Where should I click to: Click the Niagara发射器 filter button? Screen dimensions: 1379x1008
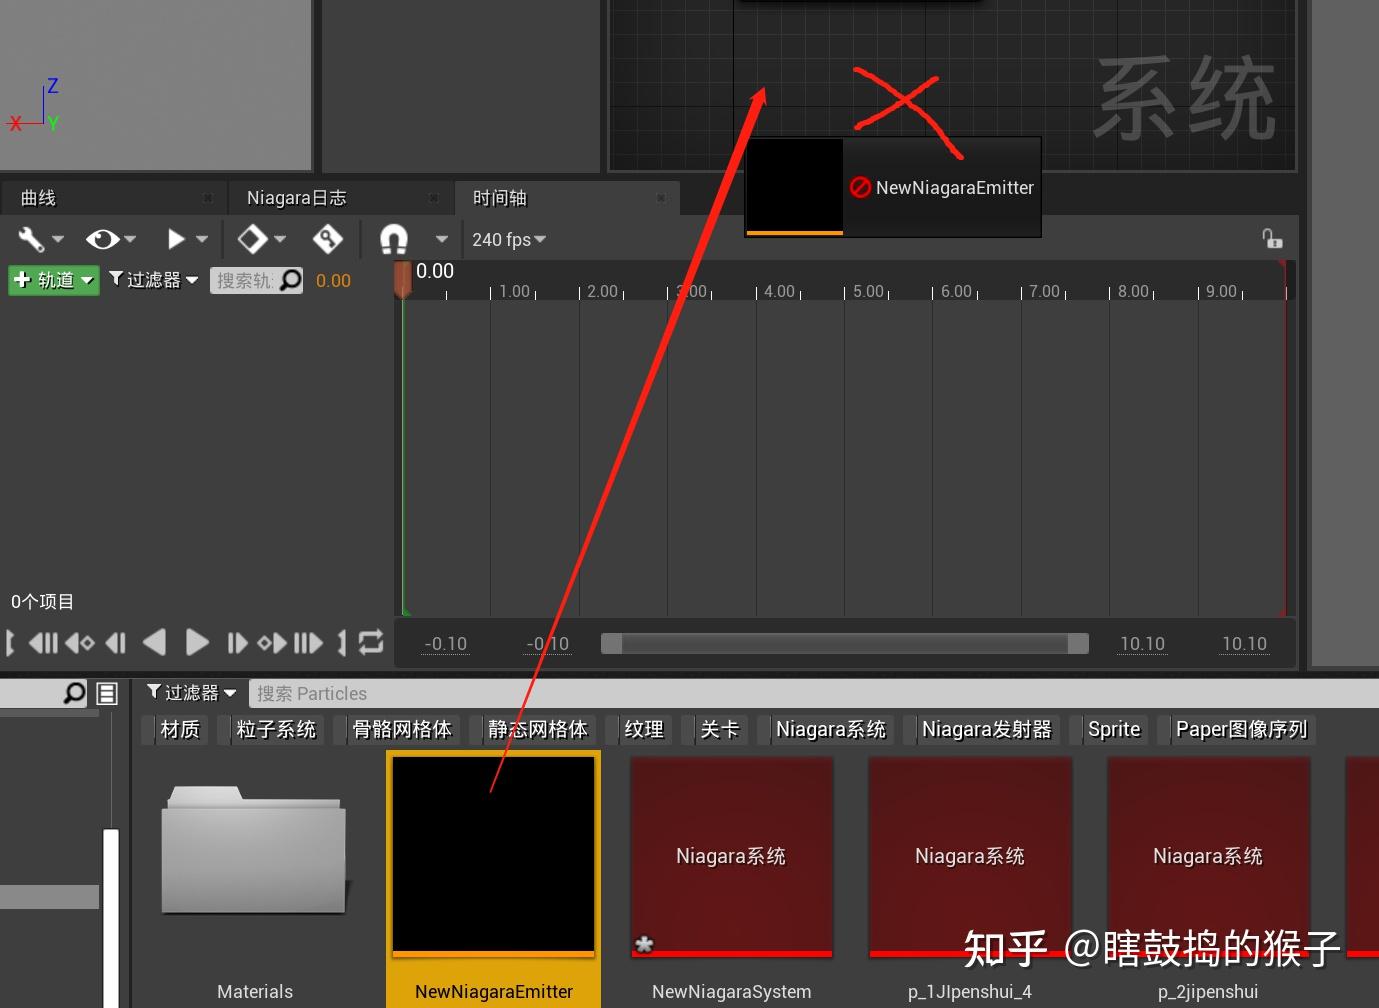point(985,729)
